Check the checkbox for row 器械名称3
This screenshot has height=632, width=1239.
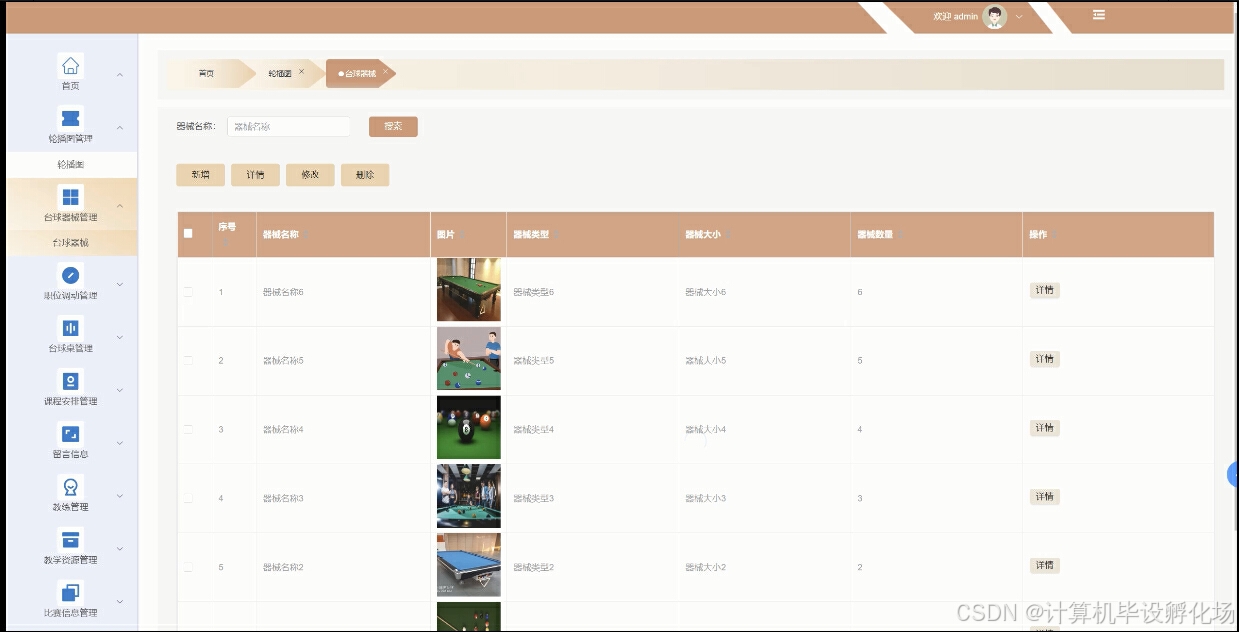pyautogui.click(x=188, y=498)
